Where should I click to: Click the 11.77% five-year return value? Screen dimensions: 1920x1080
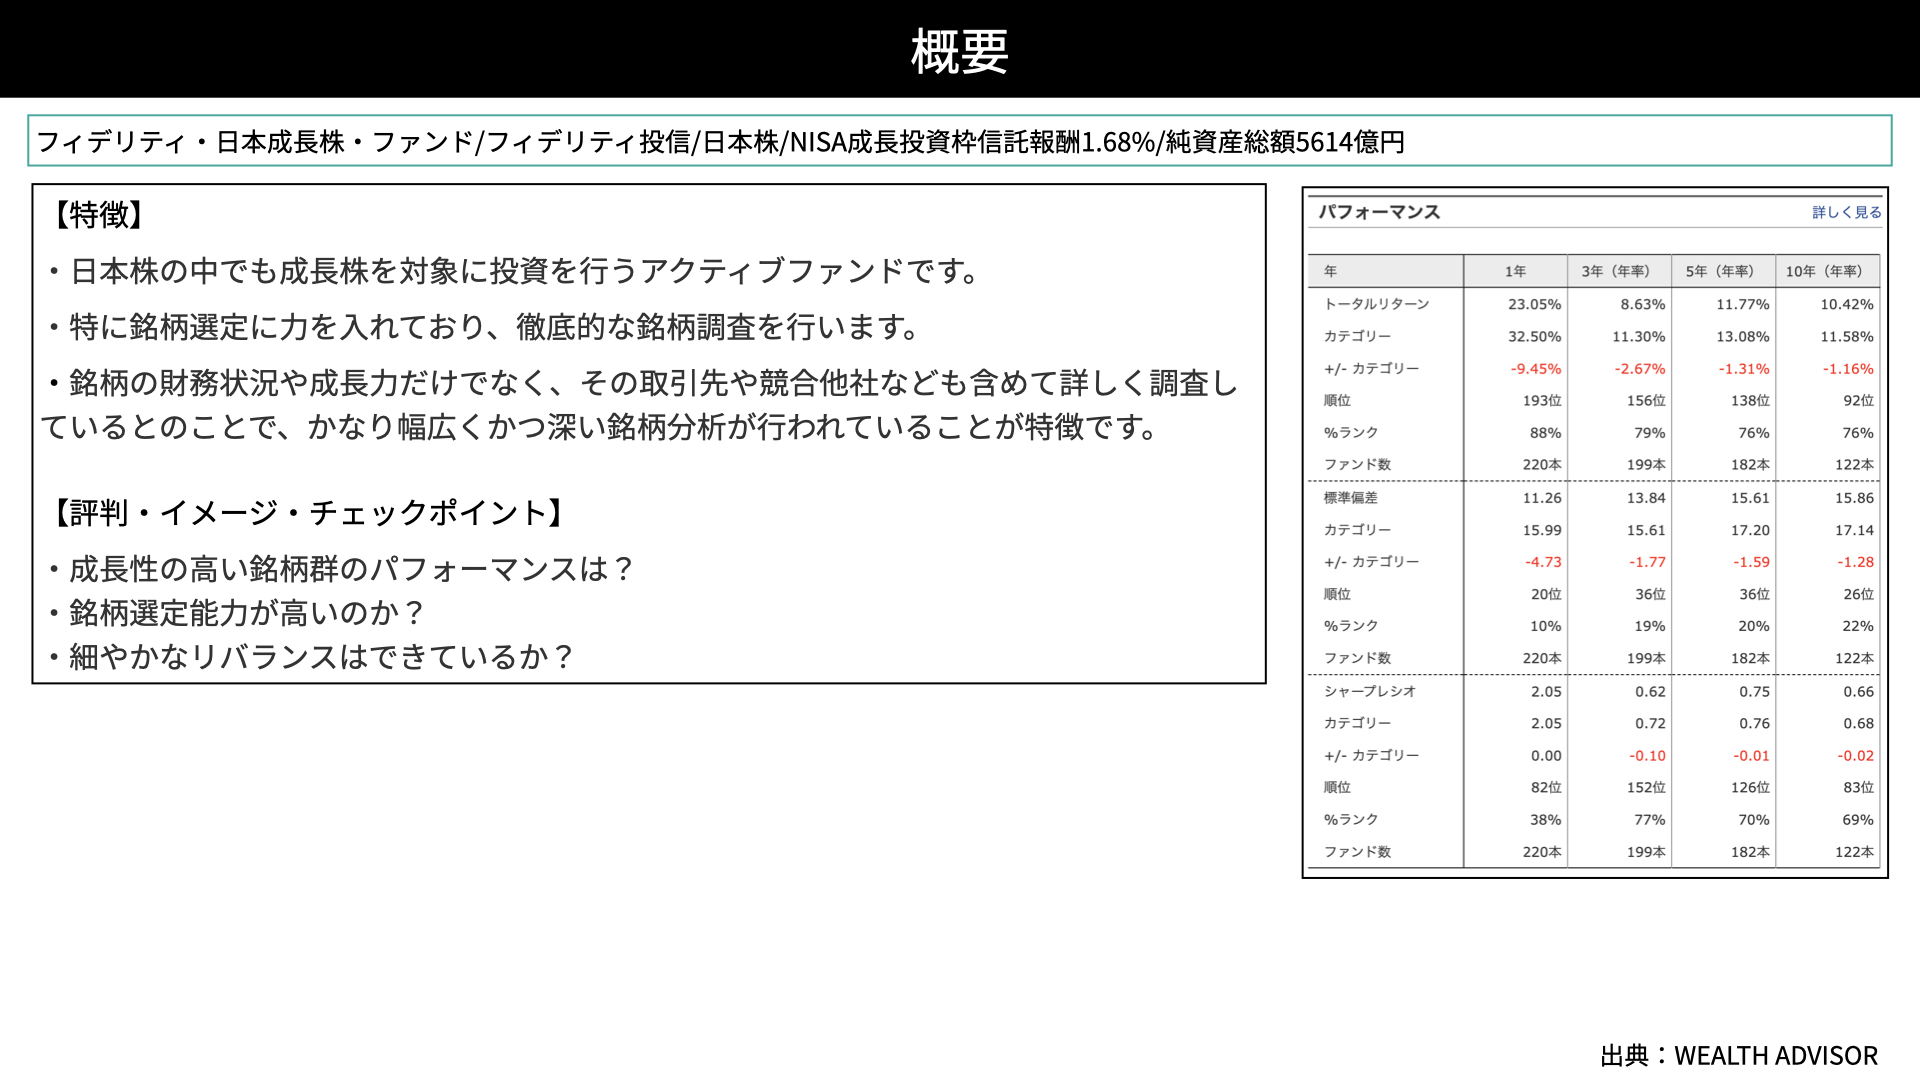(x=1743, y=304)
